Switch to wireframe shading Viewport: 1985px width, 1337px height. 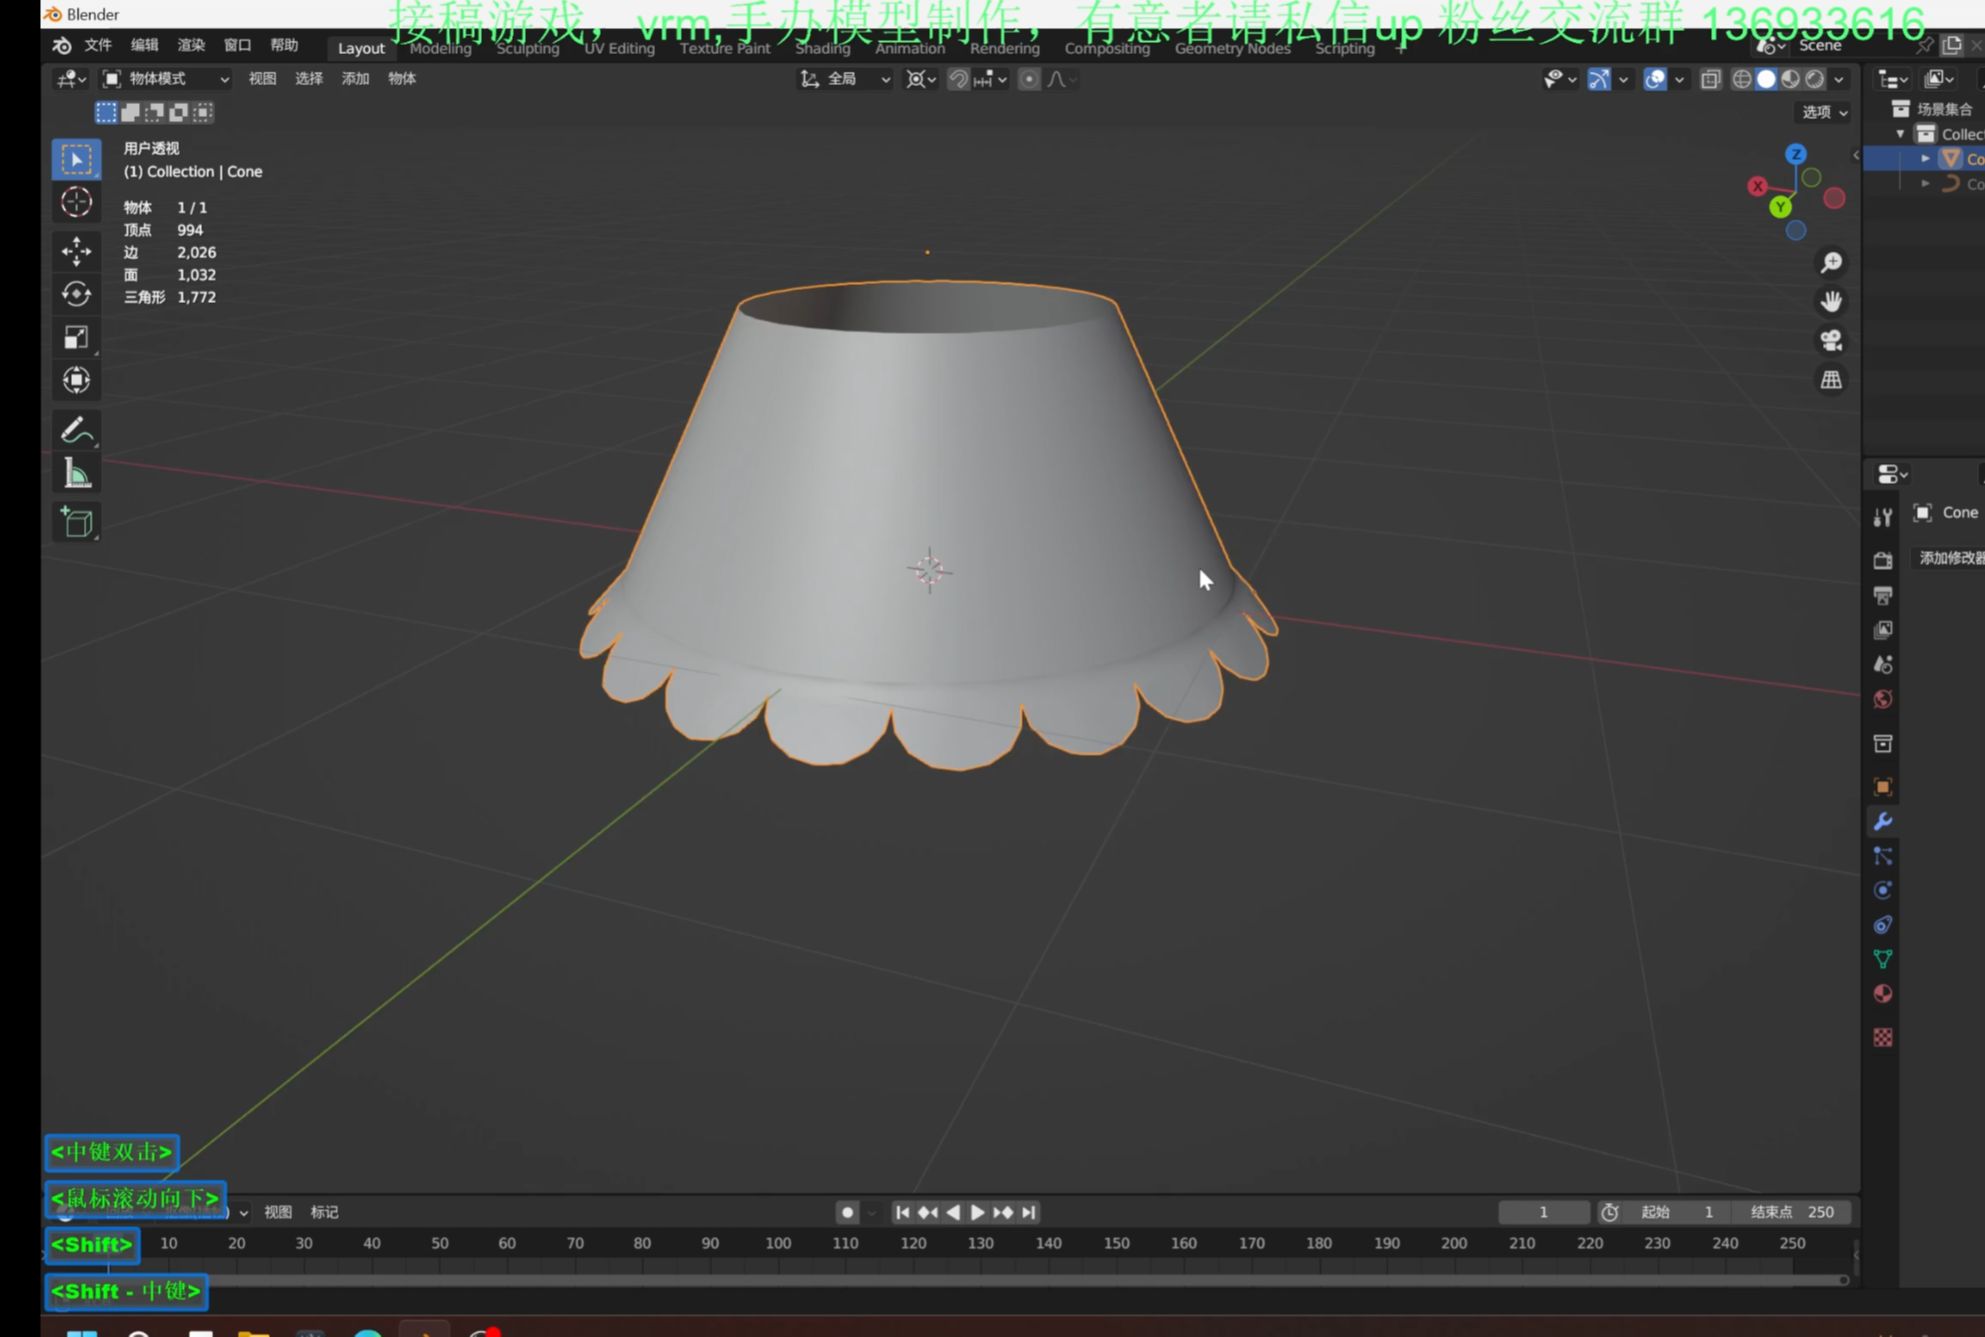pos(1742,79)
